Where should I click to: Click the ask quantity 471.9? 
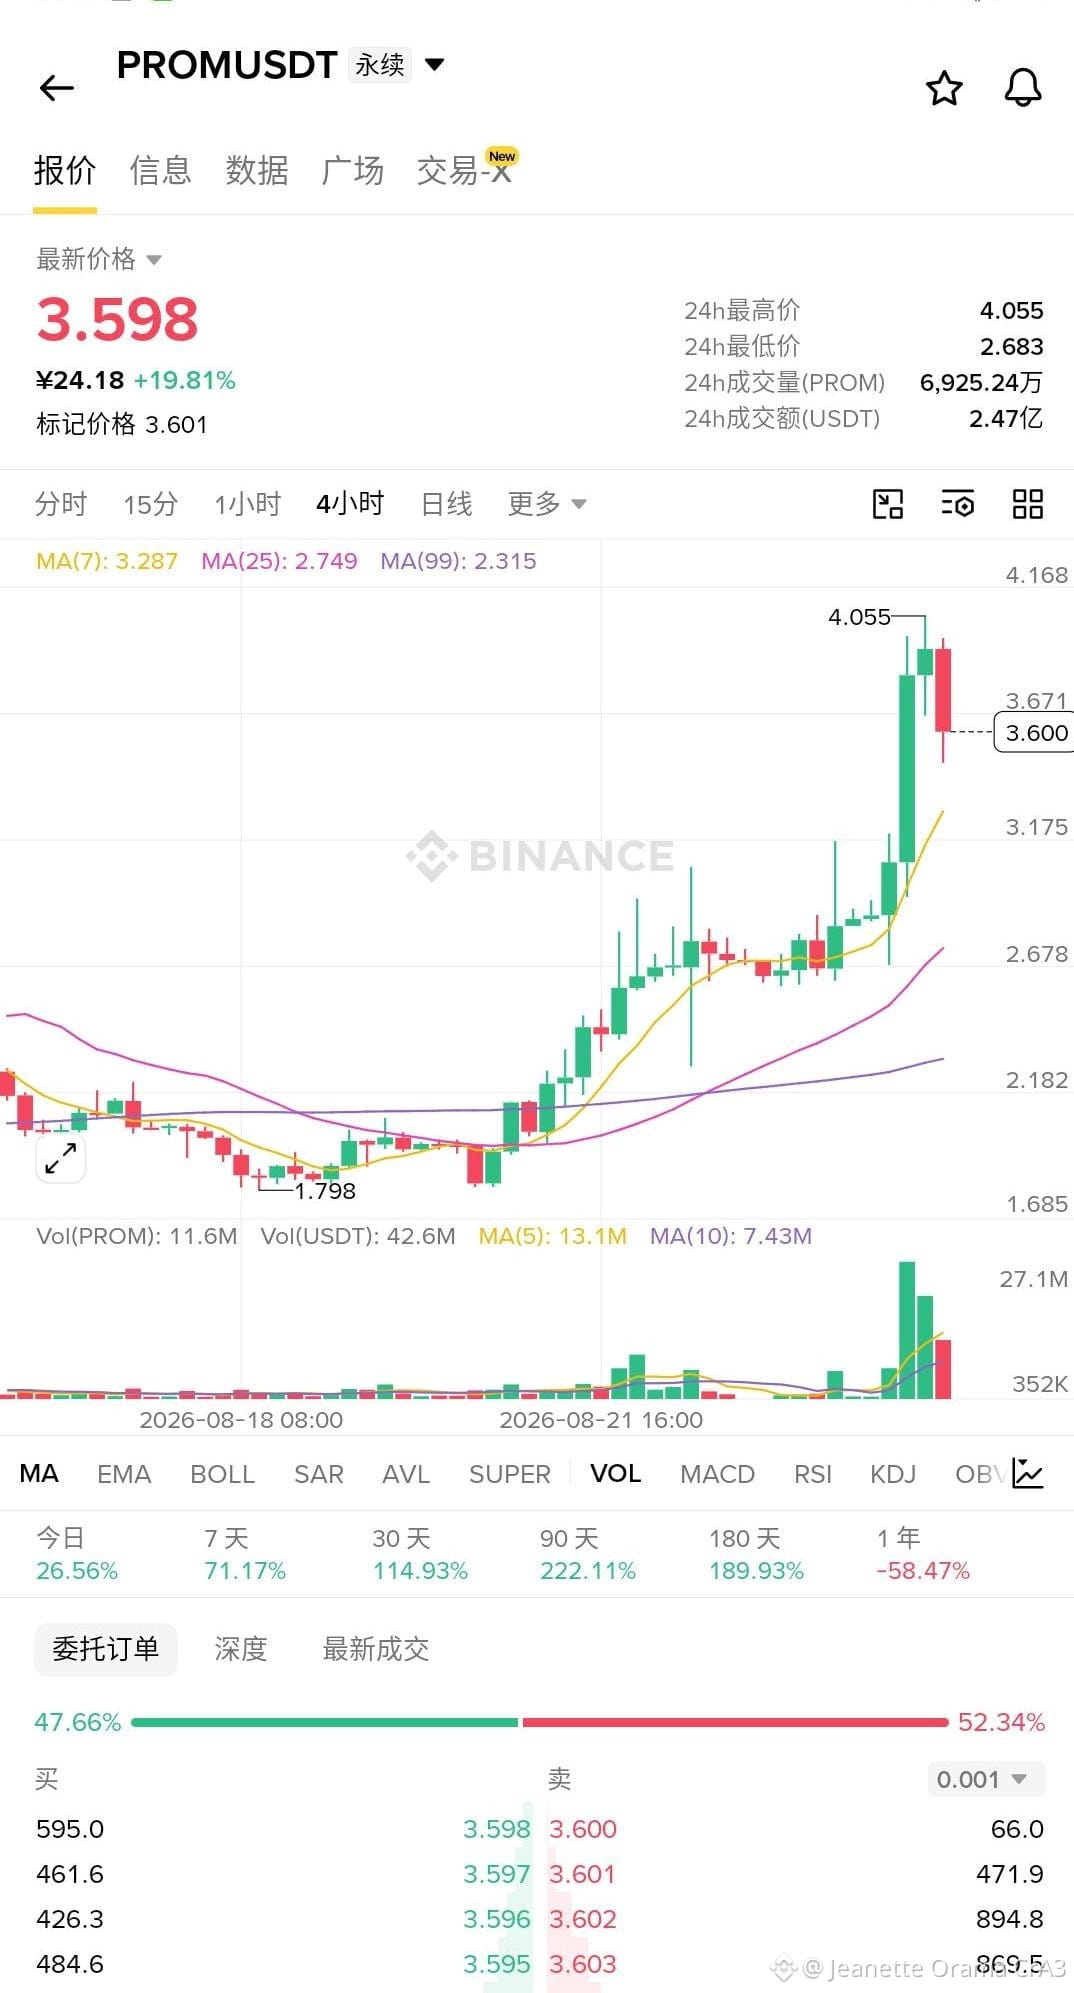coord(1010,1874)
